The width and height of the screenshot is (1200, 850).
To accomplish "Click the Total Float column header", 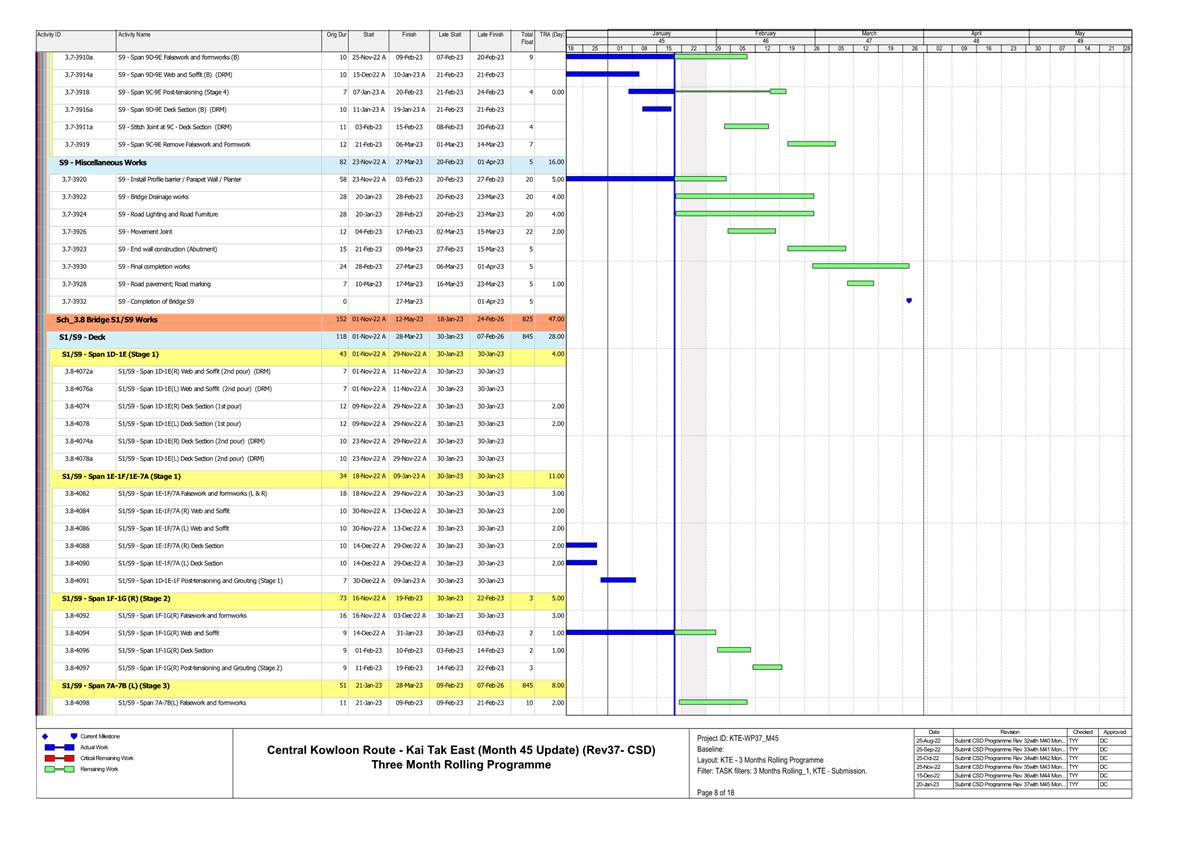I will tap(526, 38).
